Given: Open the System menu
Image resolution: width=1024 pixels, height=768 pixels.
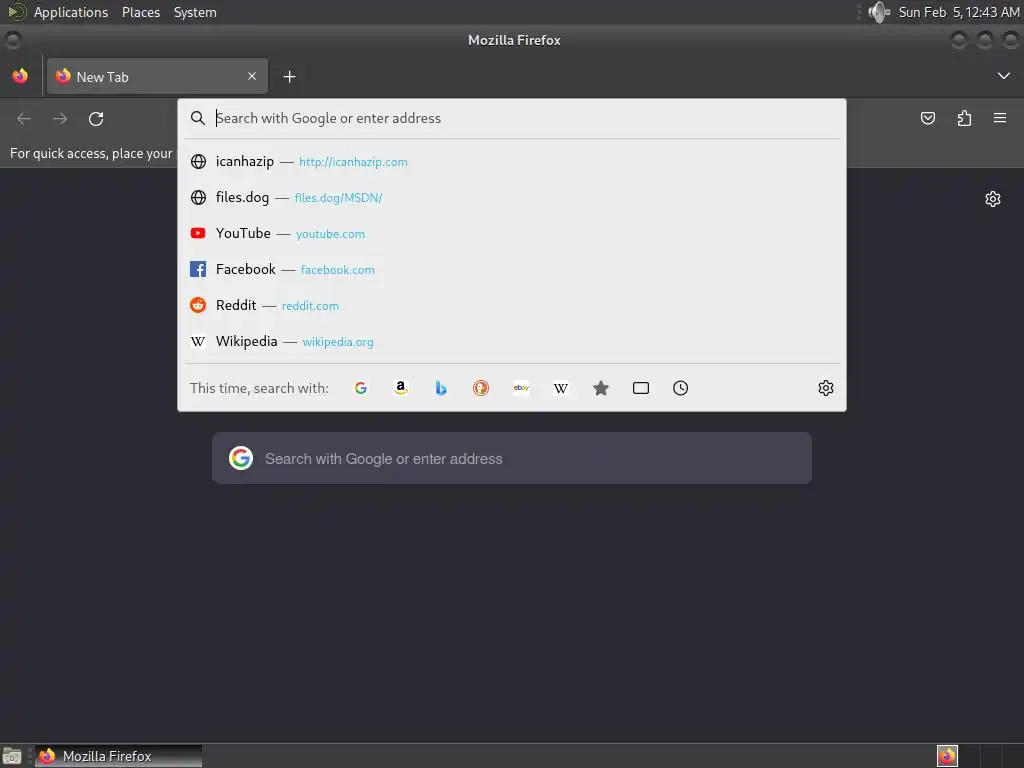Looking at the screenshot, I should coord(195,12).
